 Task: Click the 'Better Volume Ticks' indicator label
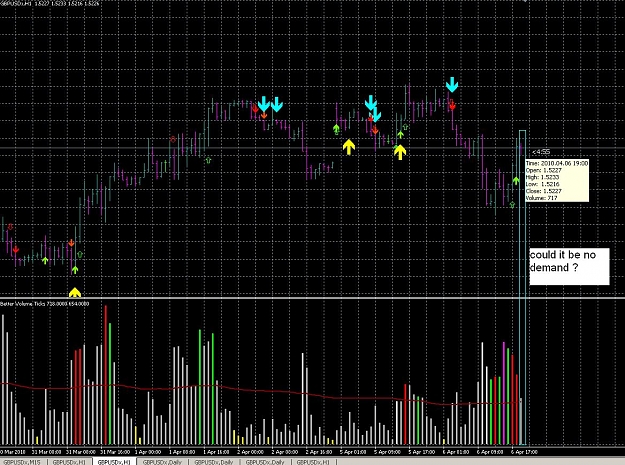[x=44, y=304]
